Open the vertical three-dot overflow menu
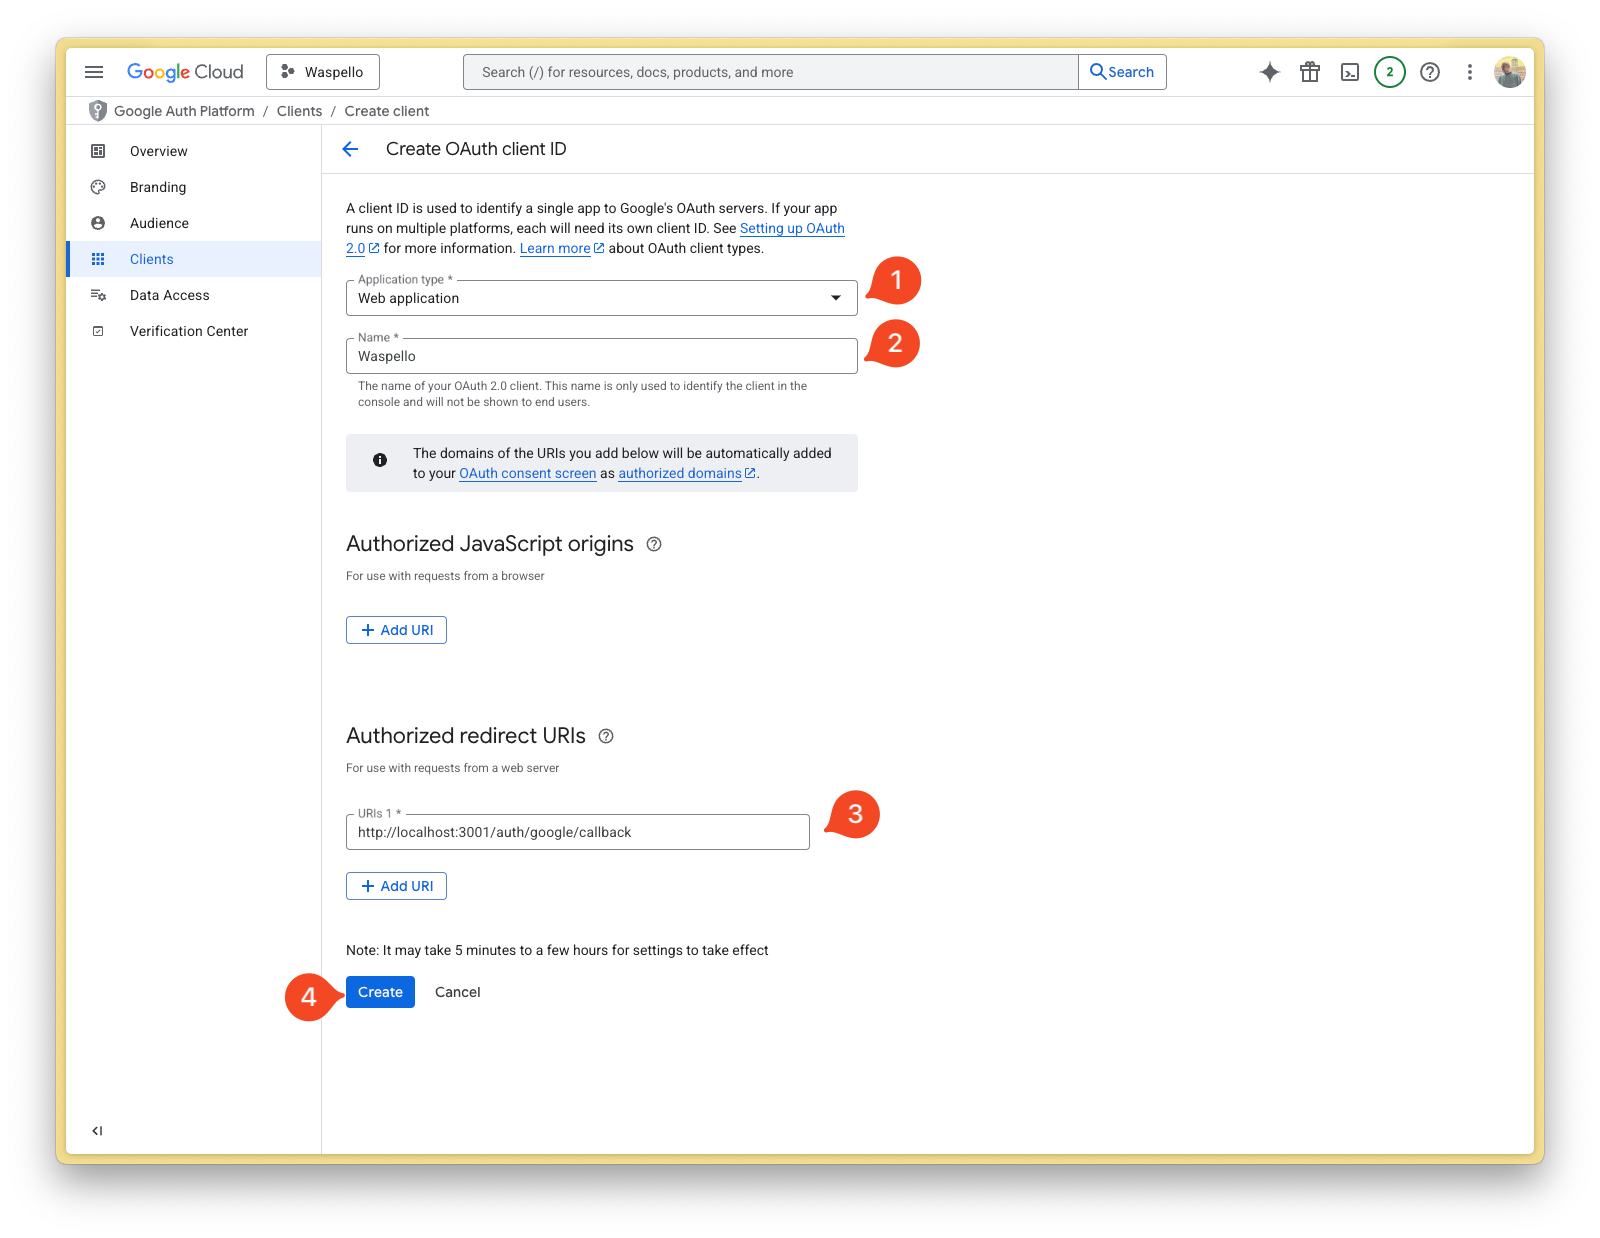The height and width of the screenshot is (1238, 1600). pyautogui.click(x=1469, y=71)
